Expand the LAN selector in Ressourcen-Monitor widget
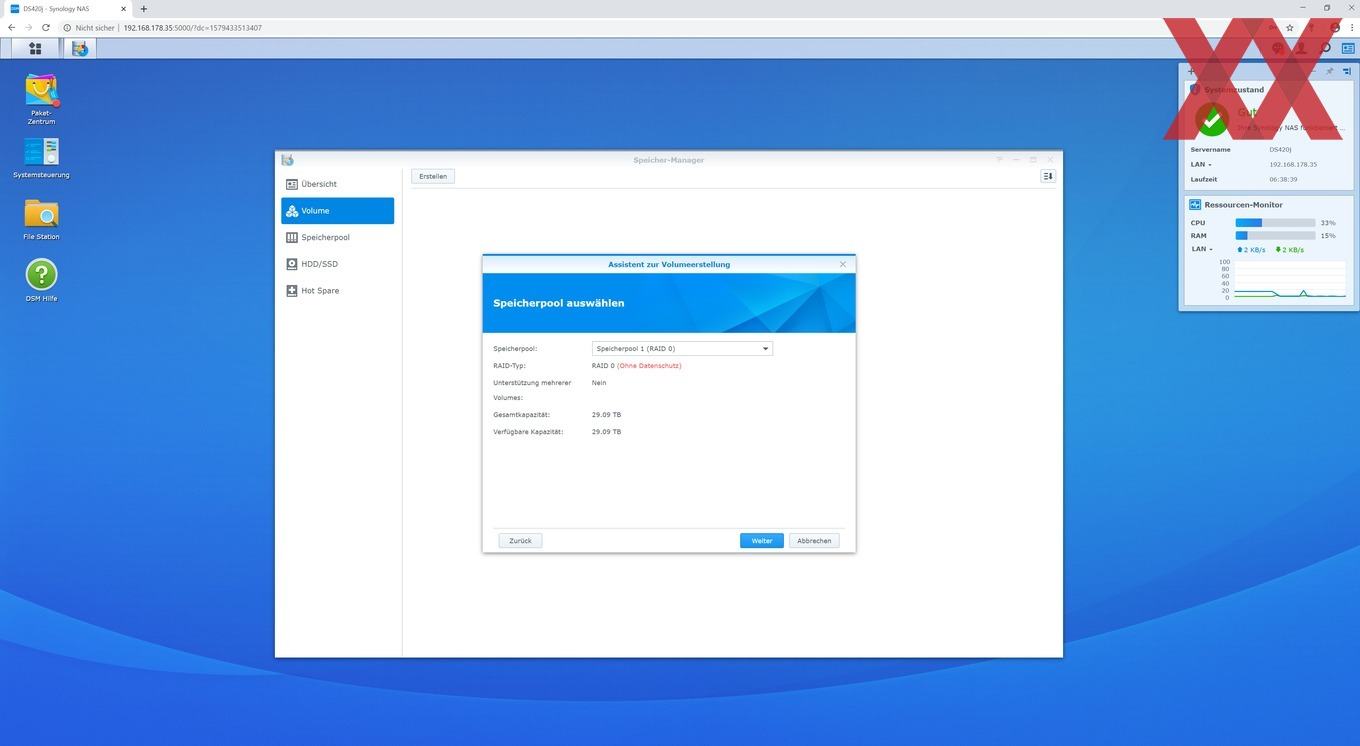The width and height of the screenshot is (1360, 746). click(x=1201, y=249)
